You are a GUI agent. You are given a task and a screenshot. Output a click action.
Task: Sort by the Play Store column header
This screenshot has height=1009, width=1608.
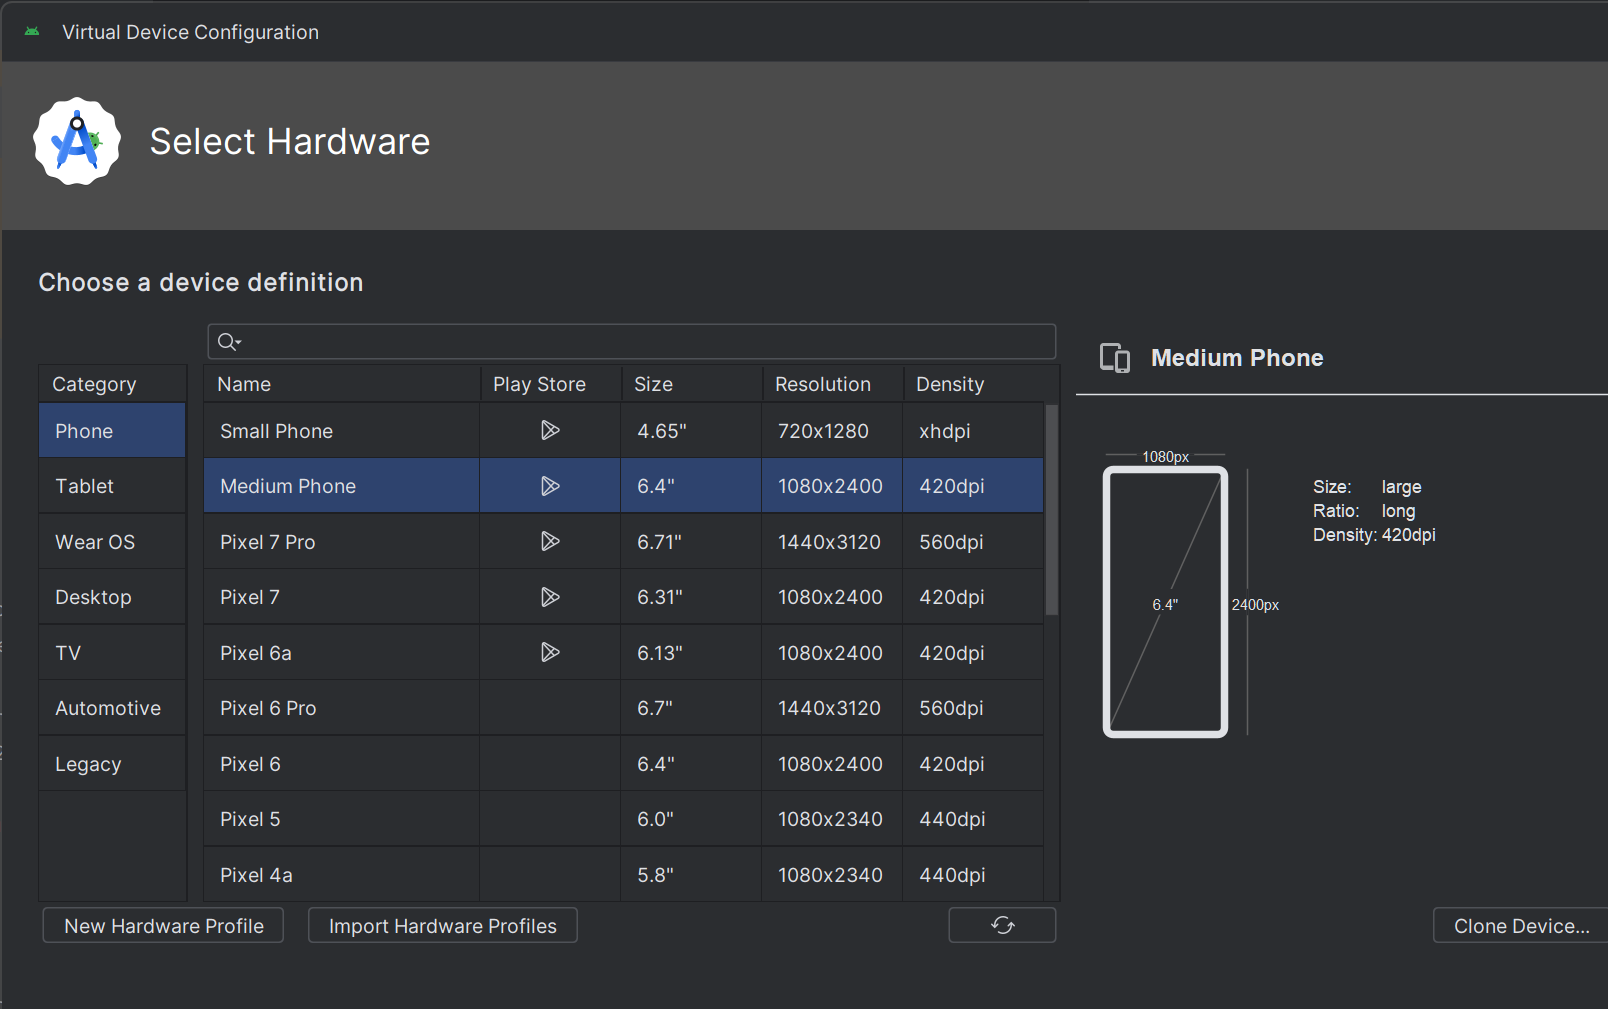[551, 384]
